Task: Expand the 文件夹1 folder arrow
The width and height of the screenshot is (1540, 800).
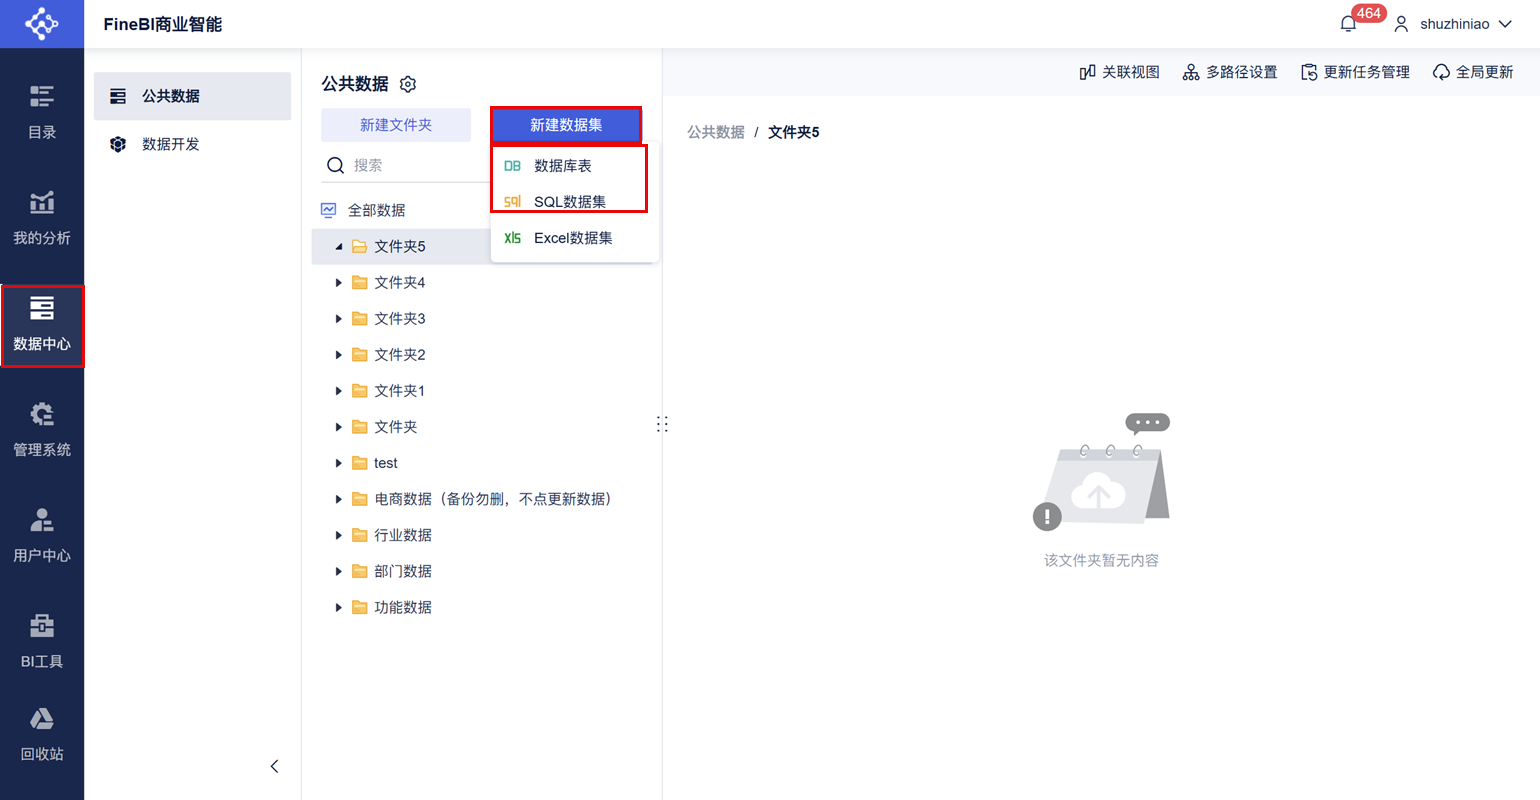Action: pyautogui.click(x=338, y=391)
